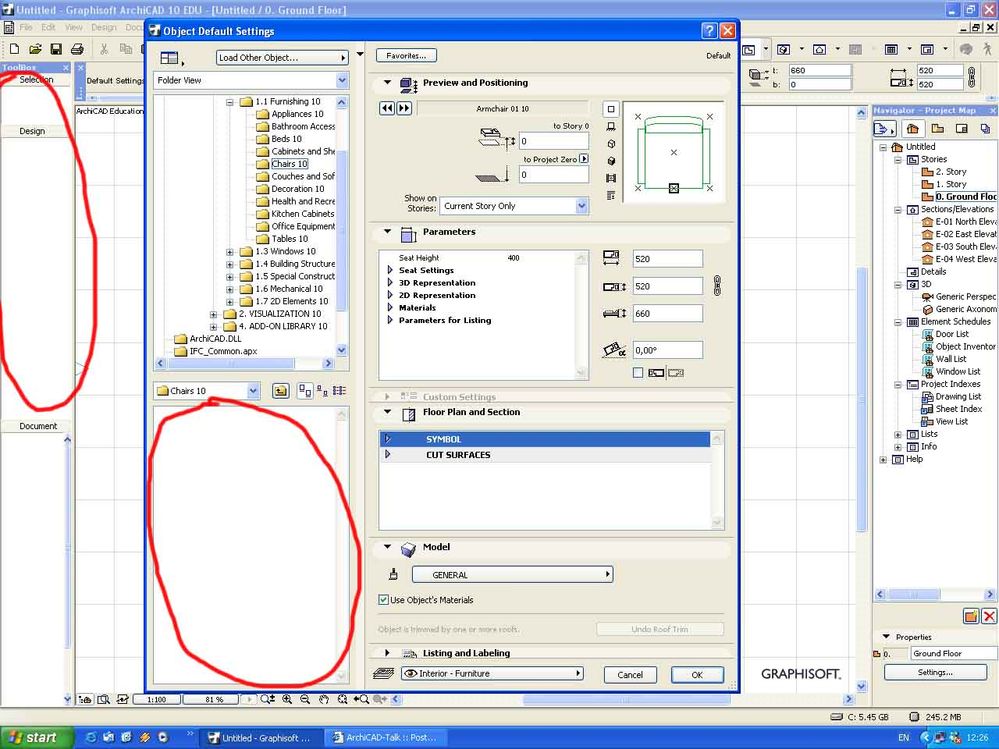999x749 pixels.
Task: Expand Listing and Labeling panel
Action: click(x=387, y=653)
